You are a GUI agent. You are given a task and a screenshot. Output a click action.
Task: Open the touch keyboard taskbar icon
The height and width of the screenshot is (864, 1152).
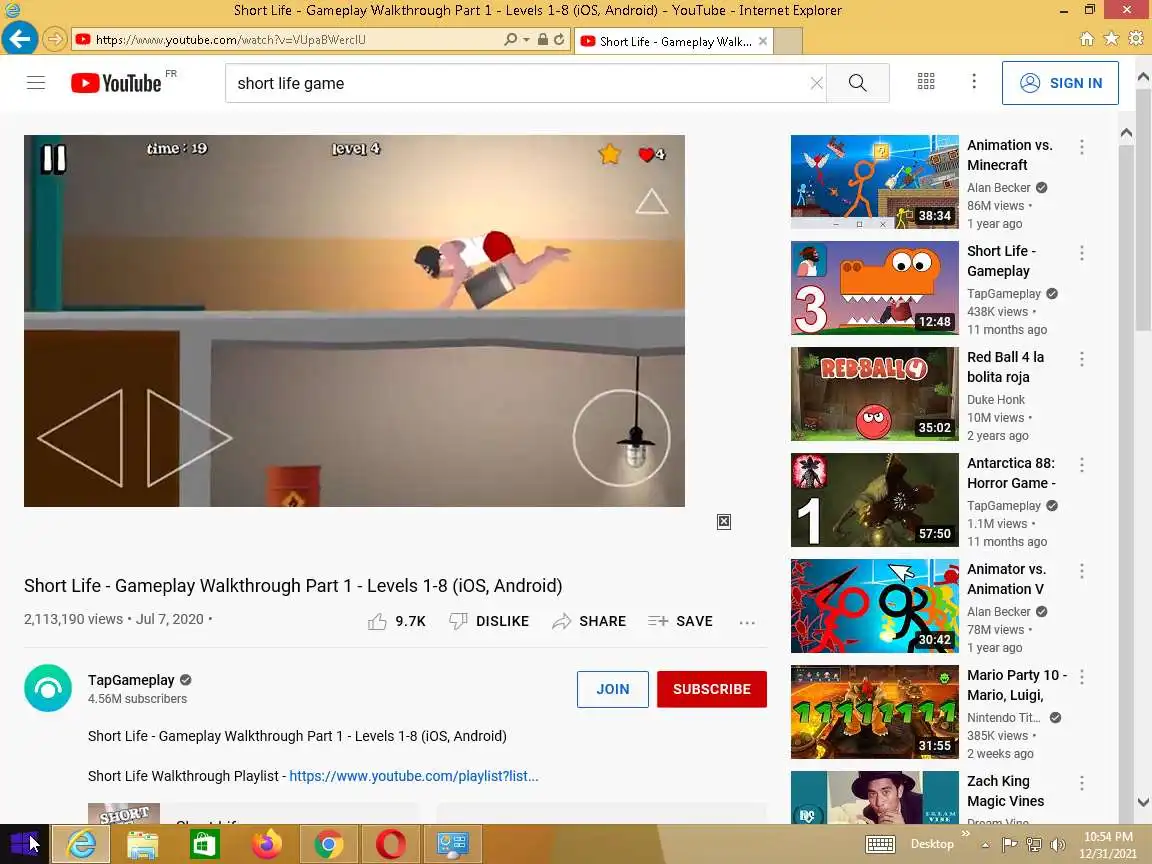(880, 844)
